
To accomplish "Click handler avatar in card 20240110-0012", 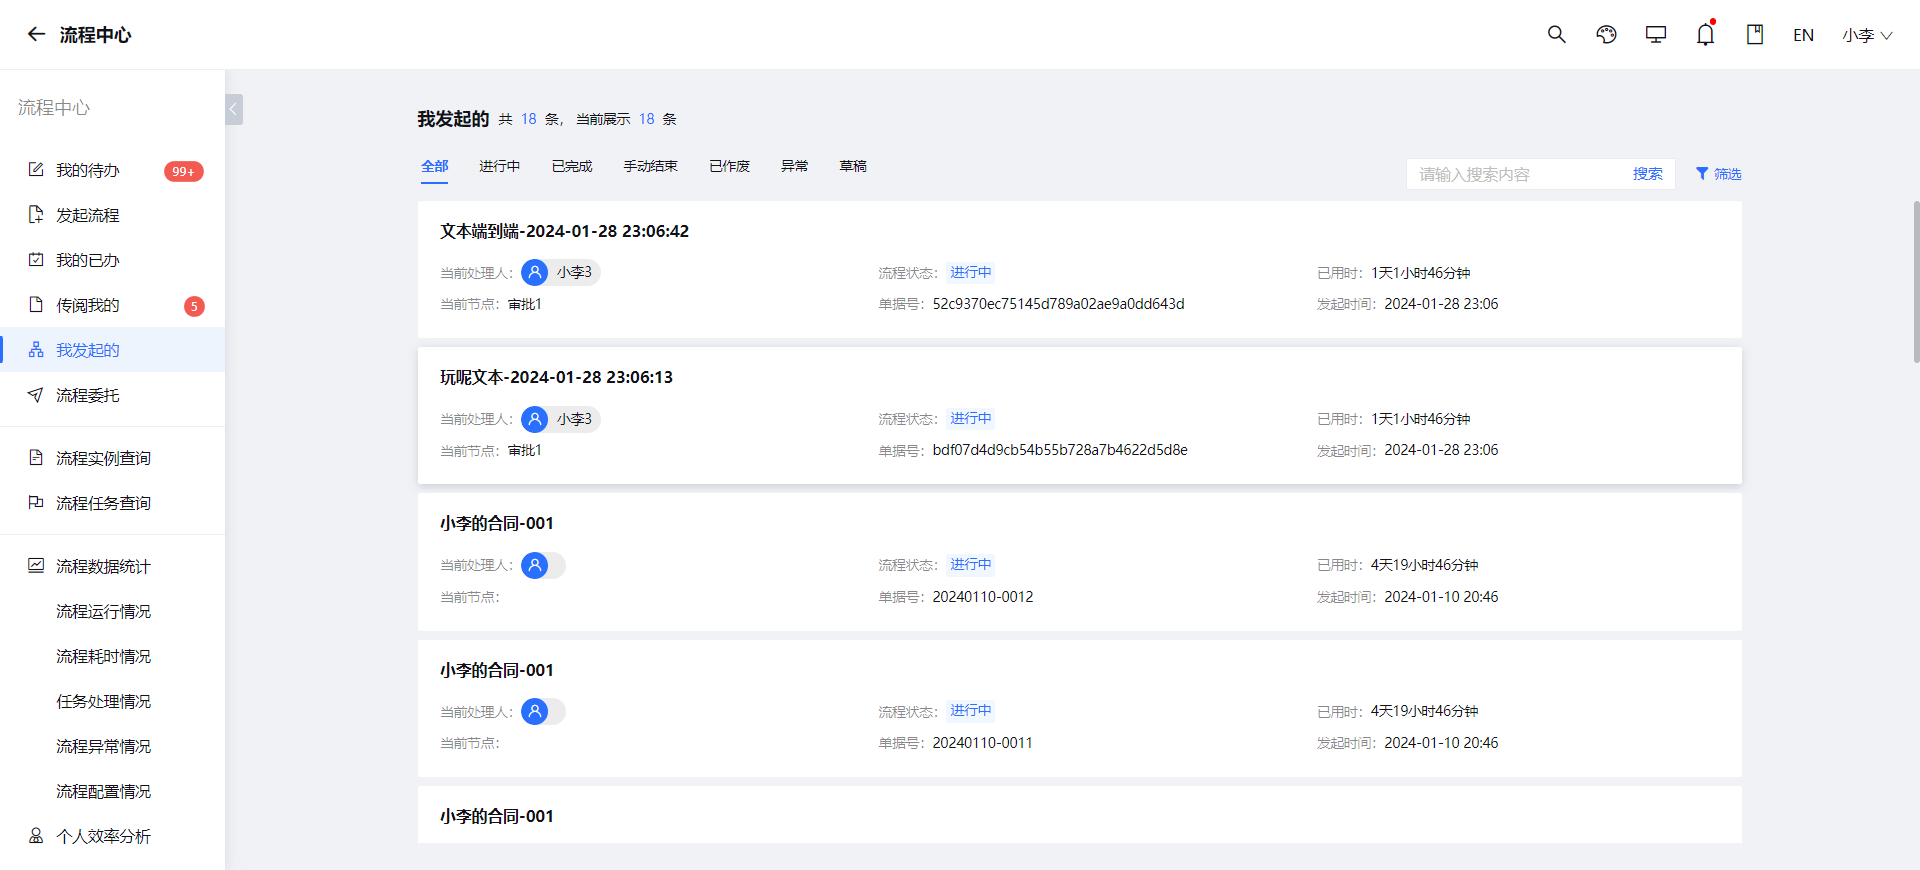I will click(x=535, y=565).
